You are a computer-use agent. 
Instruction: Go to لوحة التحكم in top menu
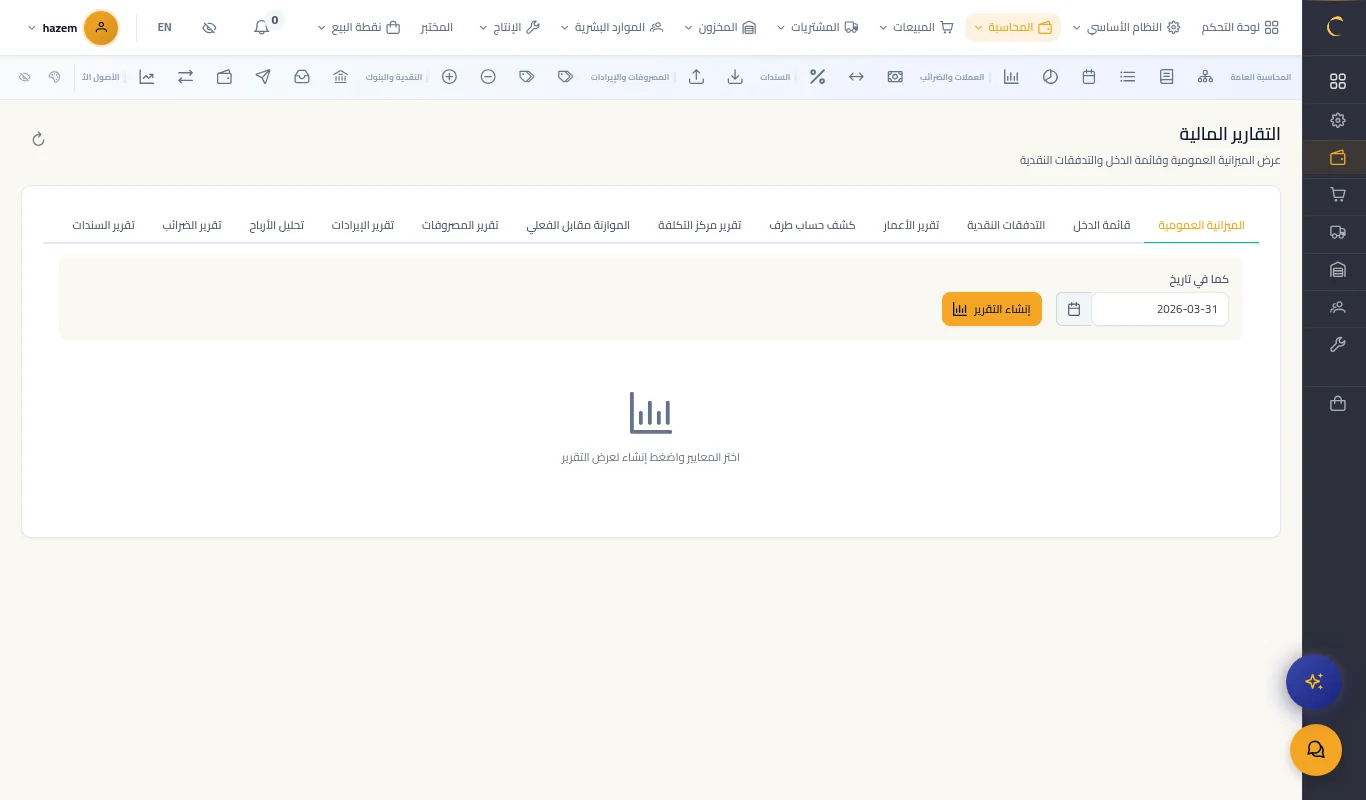click(1240, 27)
